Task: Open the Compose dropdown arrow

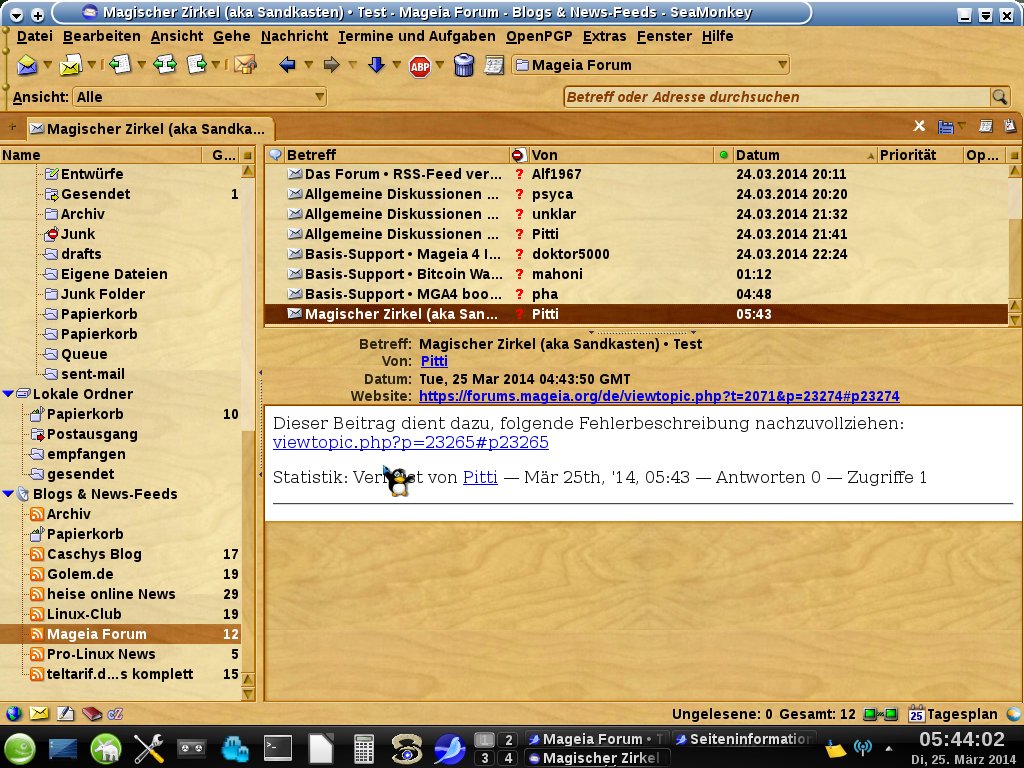Action: click(92, 65)
